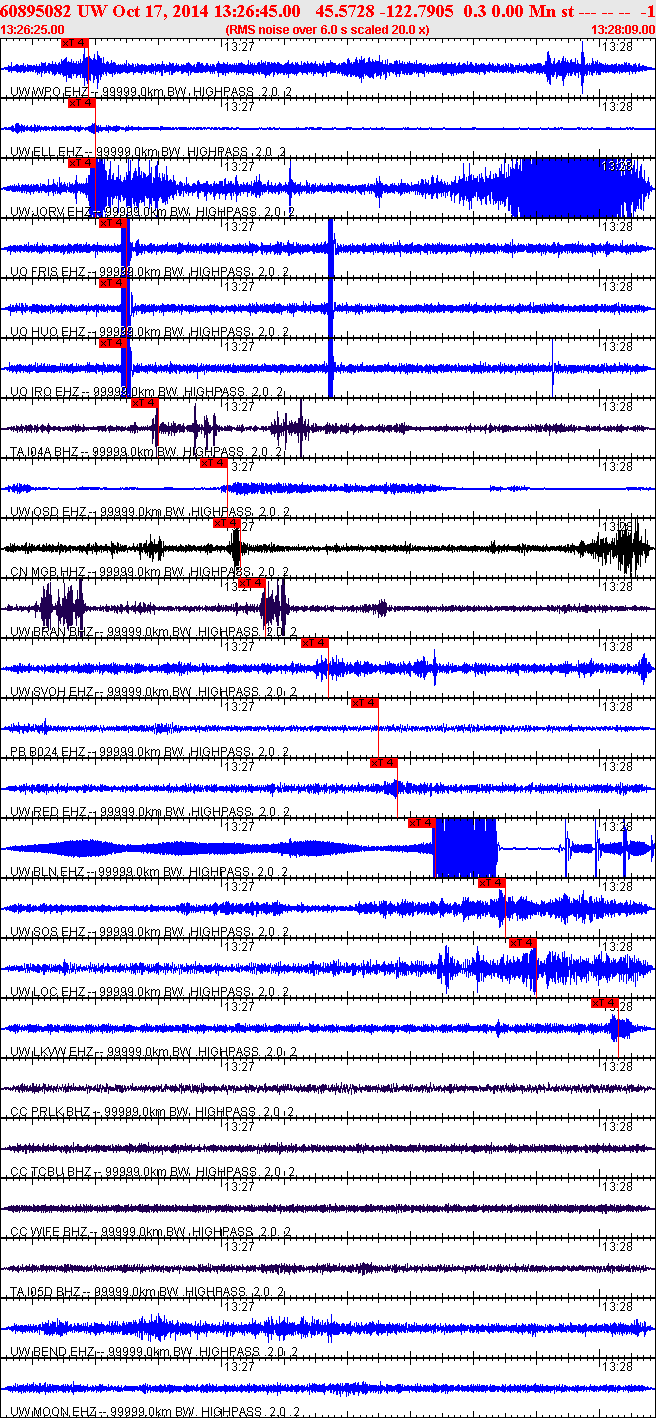Click the high-amplitude burst on UW BLN trace

point(465,848)
